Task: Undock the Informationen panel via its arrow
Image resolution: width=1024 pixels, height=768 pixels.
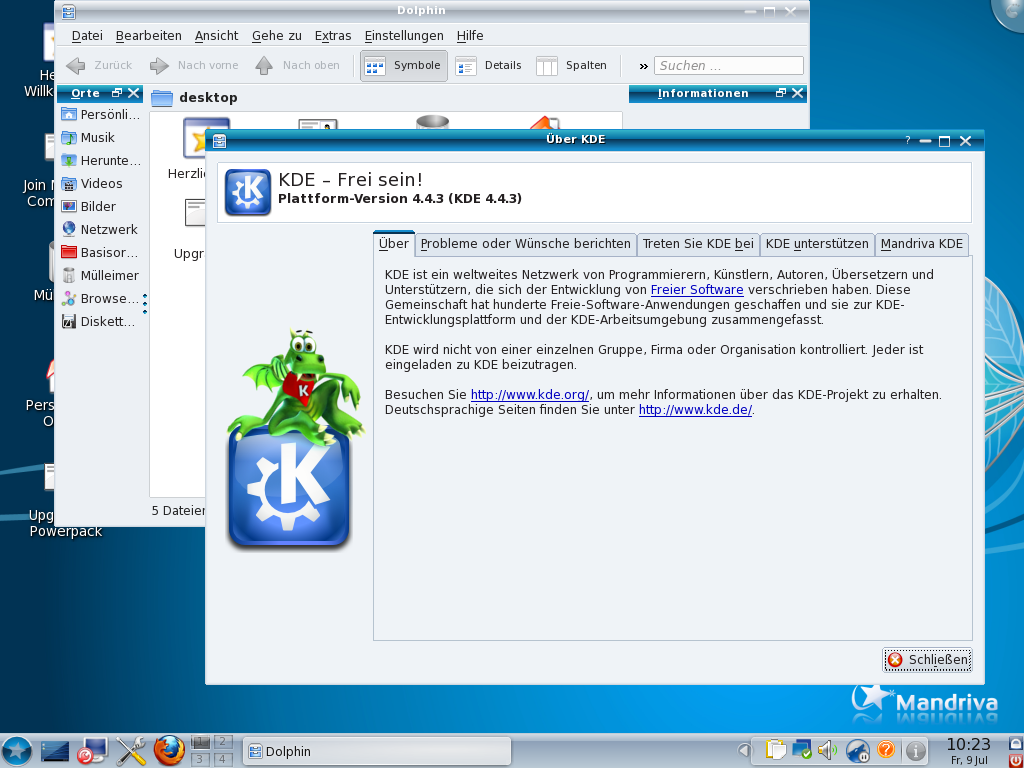Action: coord(781,93)
